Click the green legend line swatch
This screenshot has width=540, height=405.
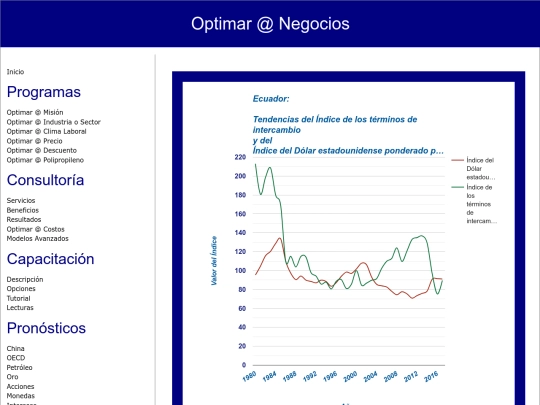(457, 187)
